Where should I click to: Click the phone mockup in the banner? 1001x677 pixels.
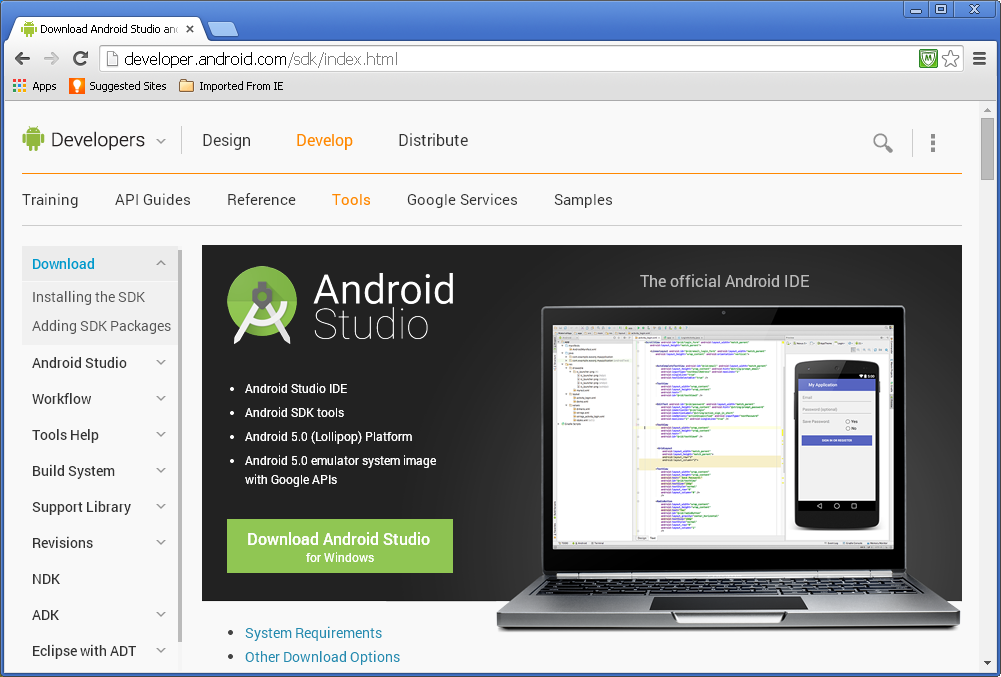[837, 445]
